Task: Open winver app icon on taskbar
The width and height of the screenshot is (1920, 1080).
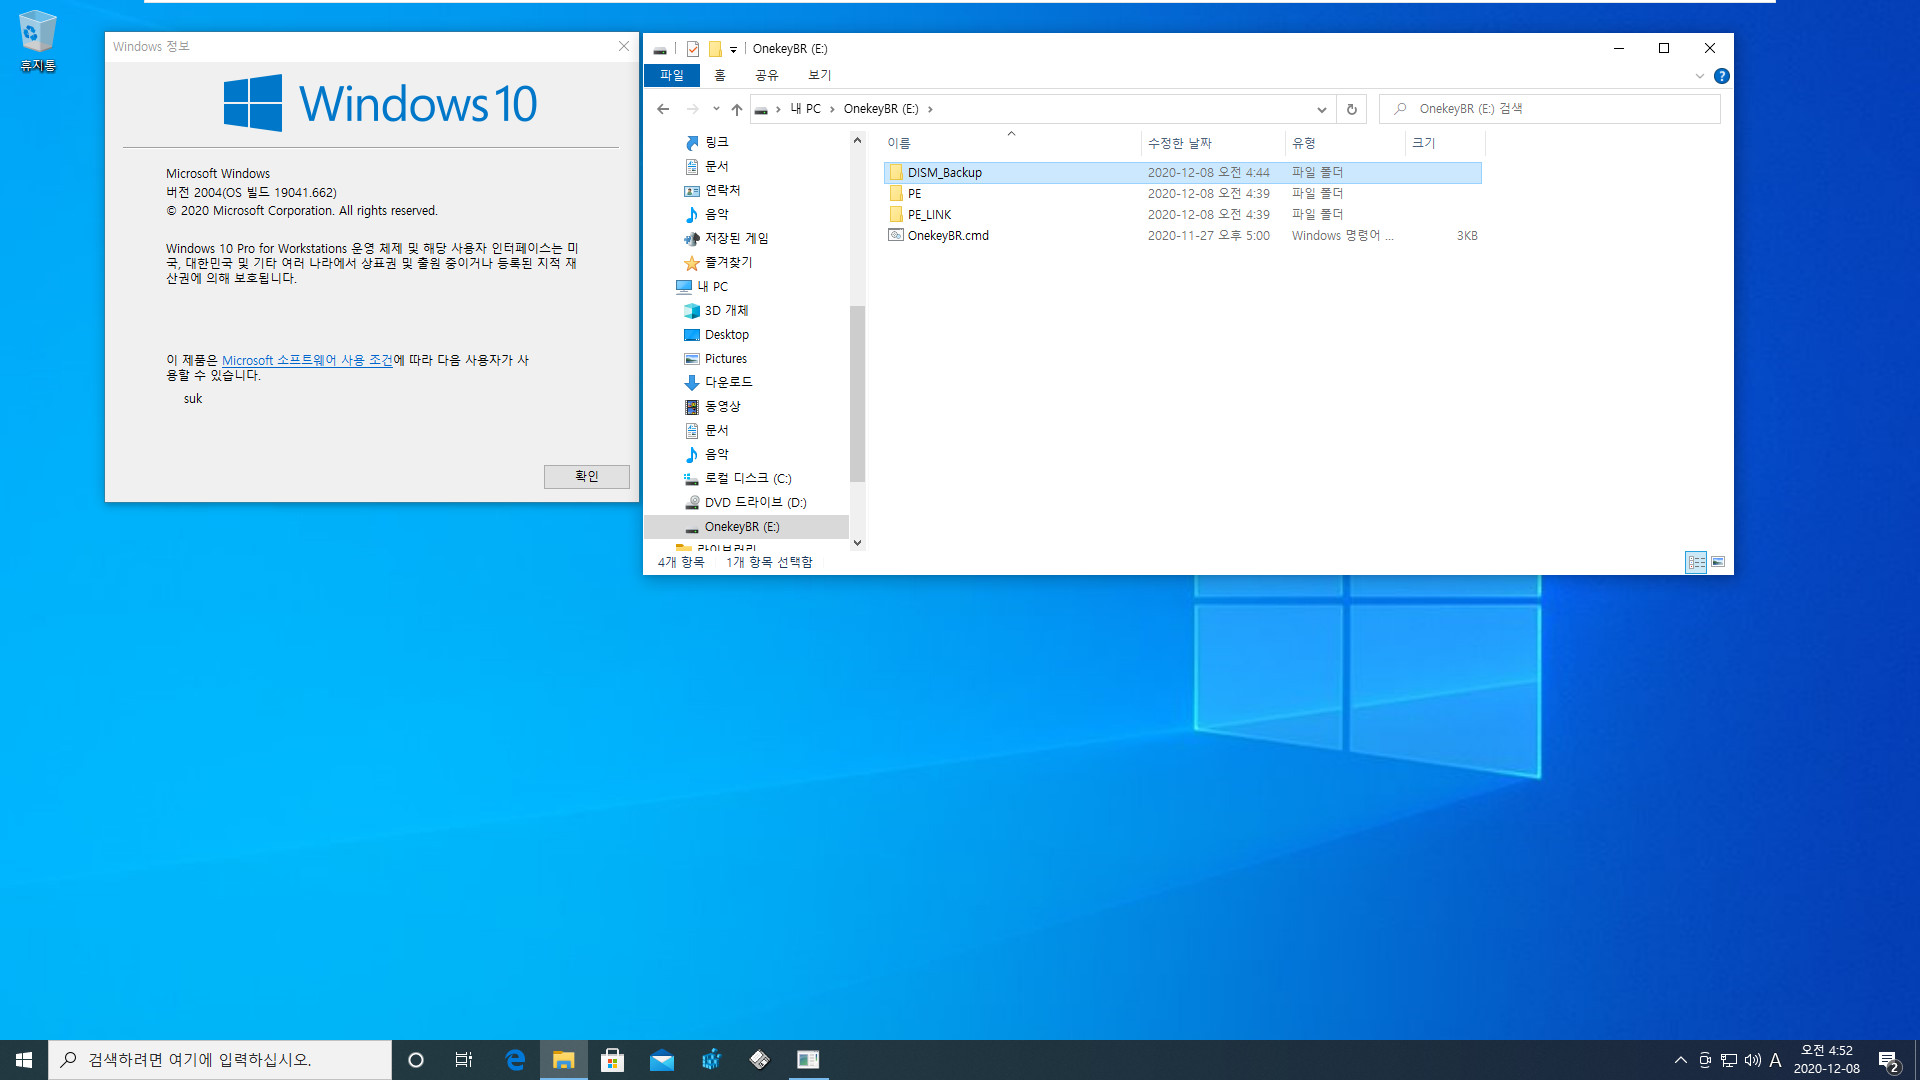Action: [x=808, y=1060]
